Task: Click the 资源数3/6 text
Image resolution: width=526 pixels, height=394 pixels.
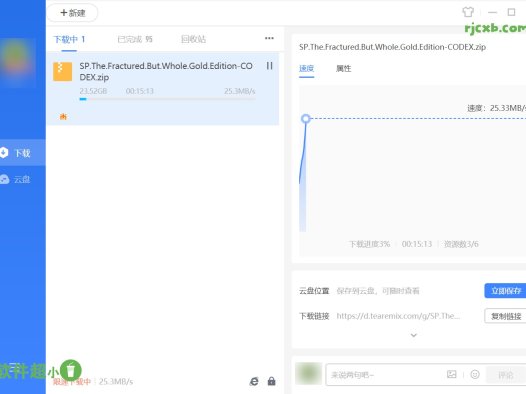Action: point(461,244)
